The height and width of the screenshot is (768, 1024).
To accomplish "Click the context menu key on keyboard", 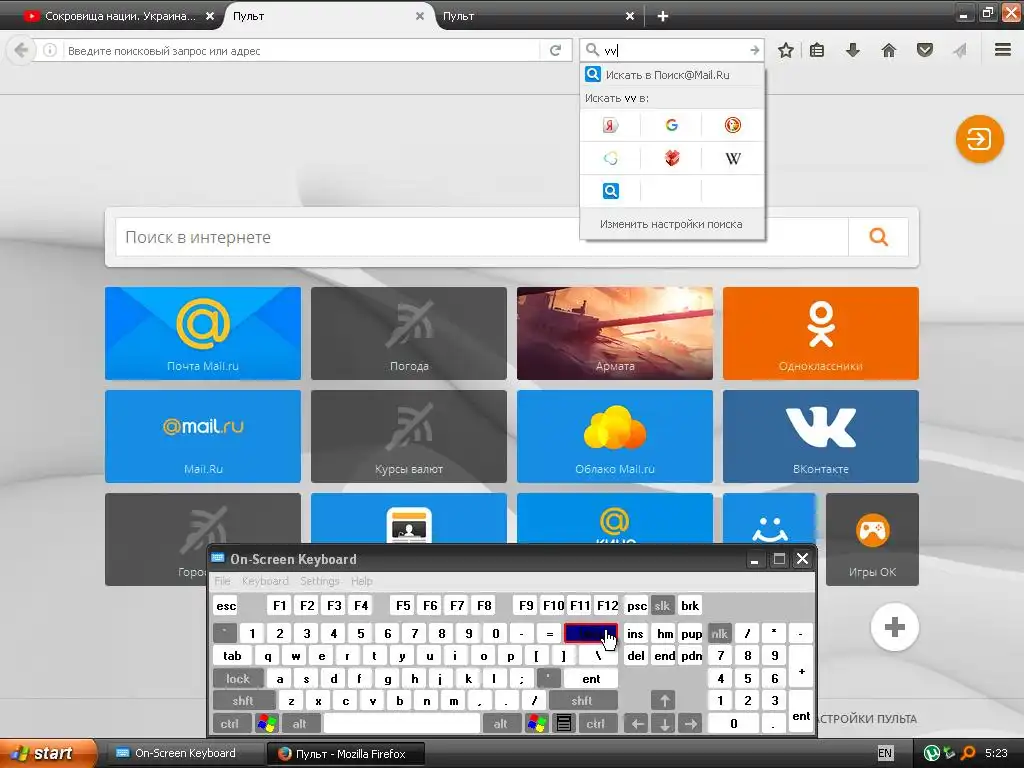I will coord(564,723).
